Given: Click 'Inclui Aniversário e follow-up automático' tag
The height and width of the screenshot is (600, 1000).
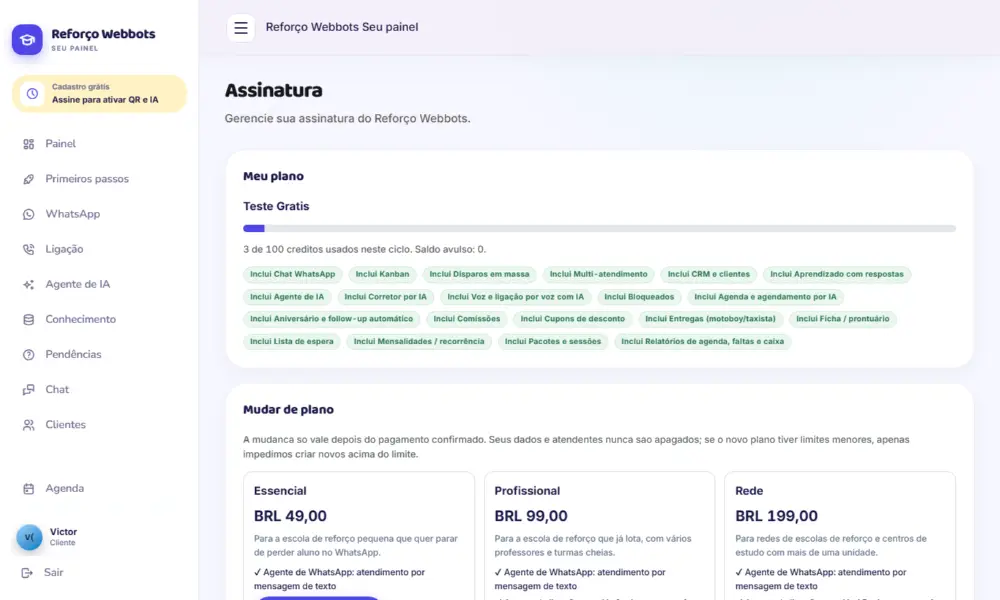Looking at the screenshot, I should click(331, 319).
